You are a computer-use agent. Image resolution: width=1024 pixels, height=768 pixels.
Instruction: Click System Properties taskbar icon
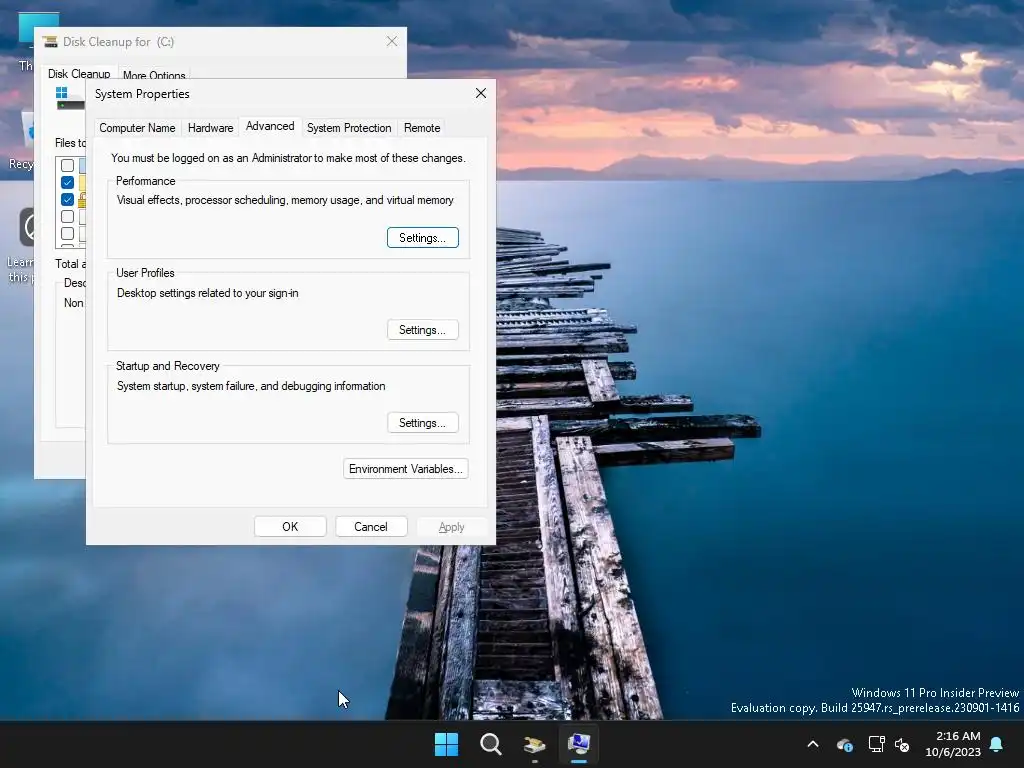tap(579, 744)
